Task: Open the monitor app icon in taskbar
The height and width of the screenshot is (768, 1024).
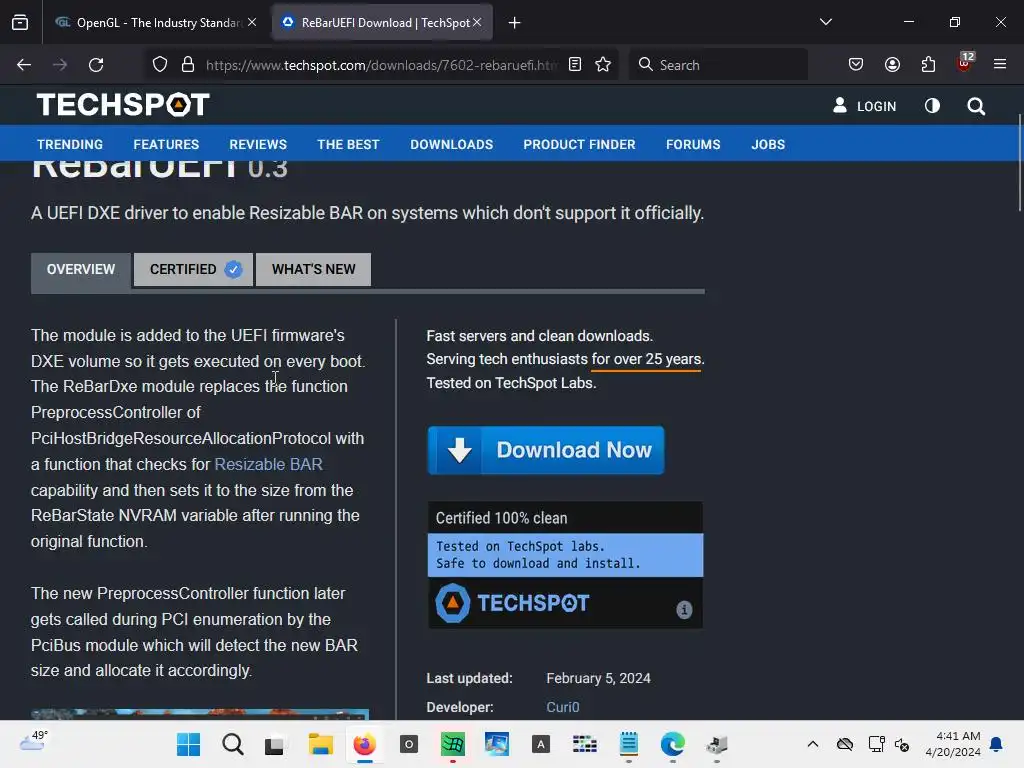Action: (x=497, y=744)
